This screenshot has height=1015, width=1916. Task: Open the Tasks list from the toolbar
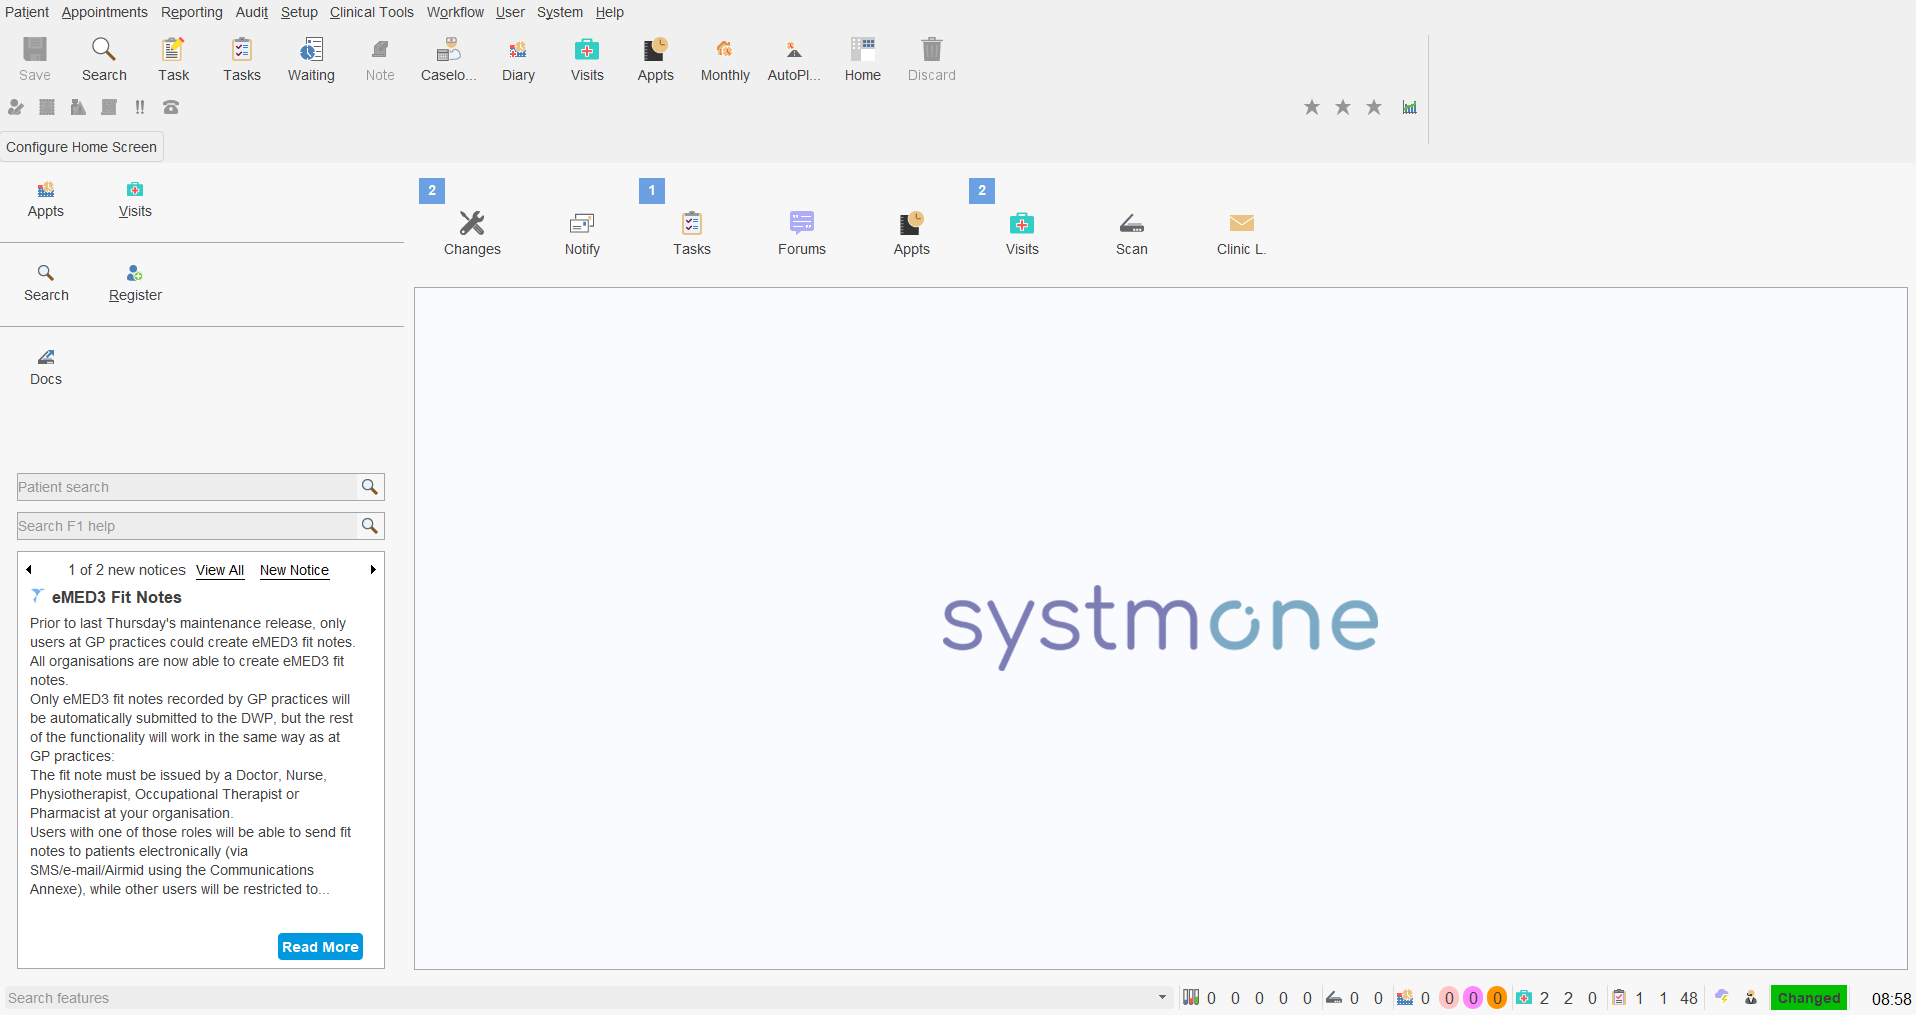click(x=242, y=59)
